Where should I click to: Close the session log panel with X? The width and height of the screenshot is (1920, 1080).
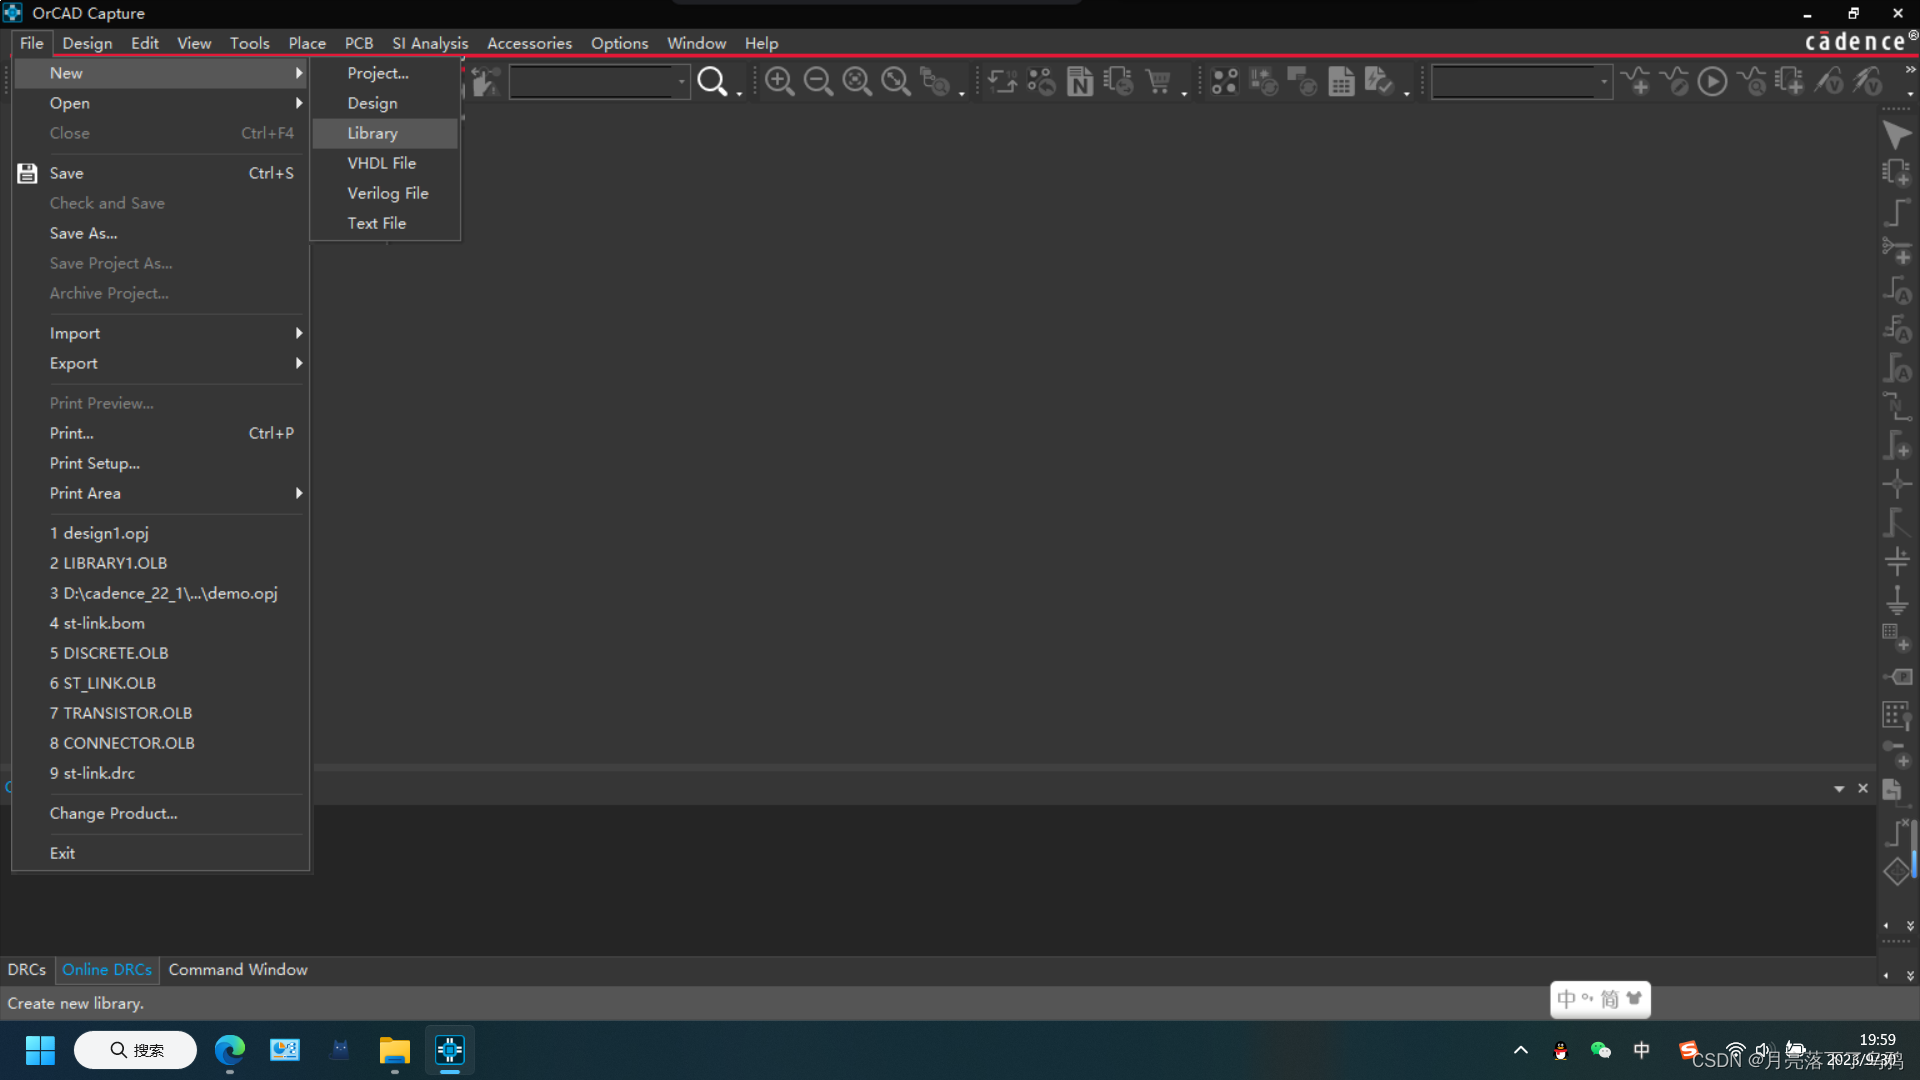click(x=1863, y=789)
